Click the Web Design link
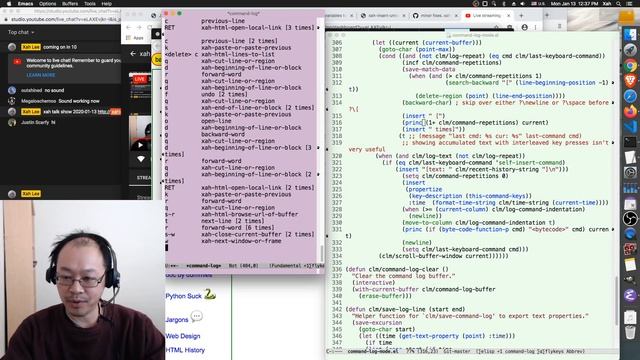The image size is (640, 360). pyautogui.click(x=183, y=336)
